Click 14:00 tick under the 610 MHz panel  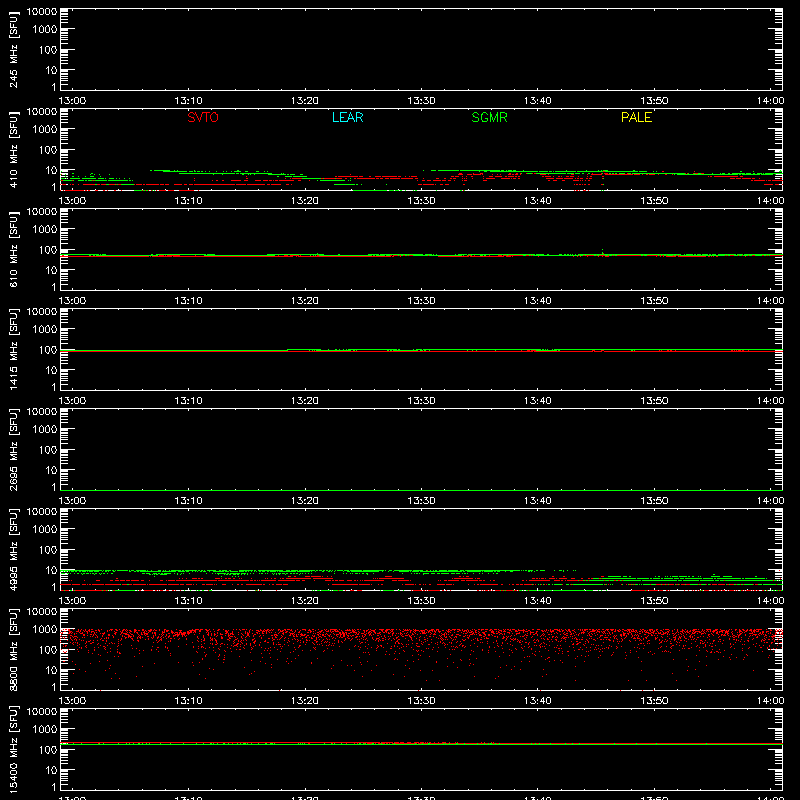click(770, 301)
